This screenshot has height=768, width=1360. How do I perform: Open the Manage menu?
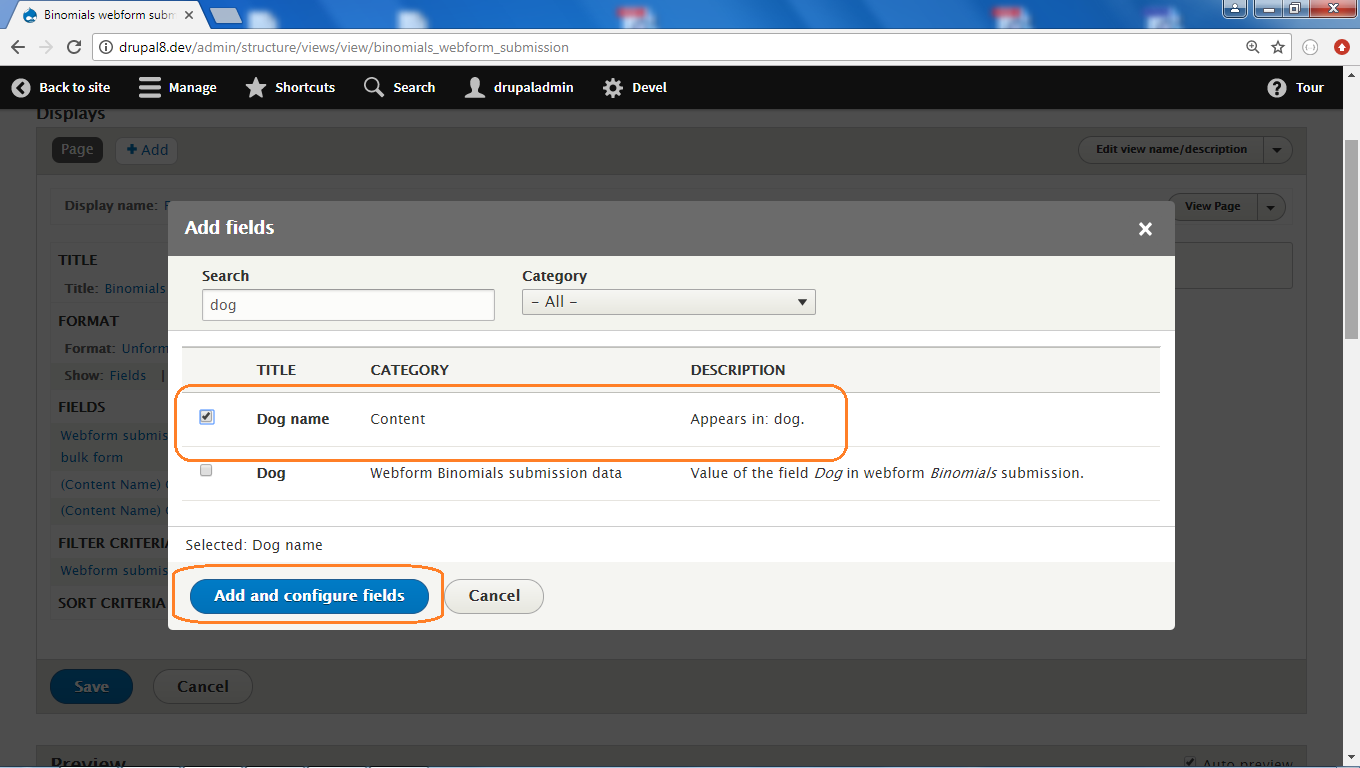click(178, 88)
